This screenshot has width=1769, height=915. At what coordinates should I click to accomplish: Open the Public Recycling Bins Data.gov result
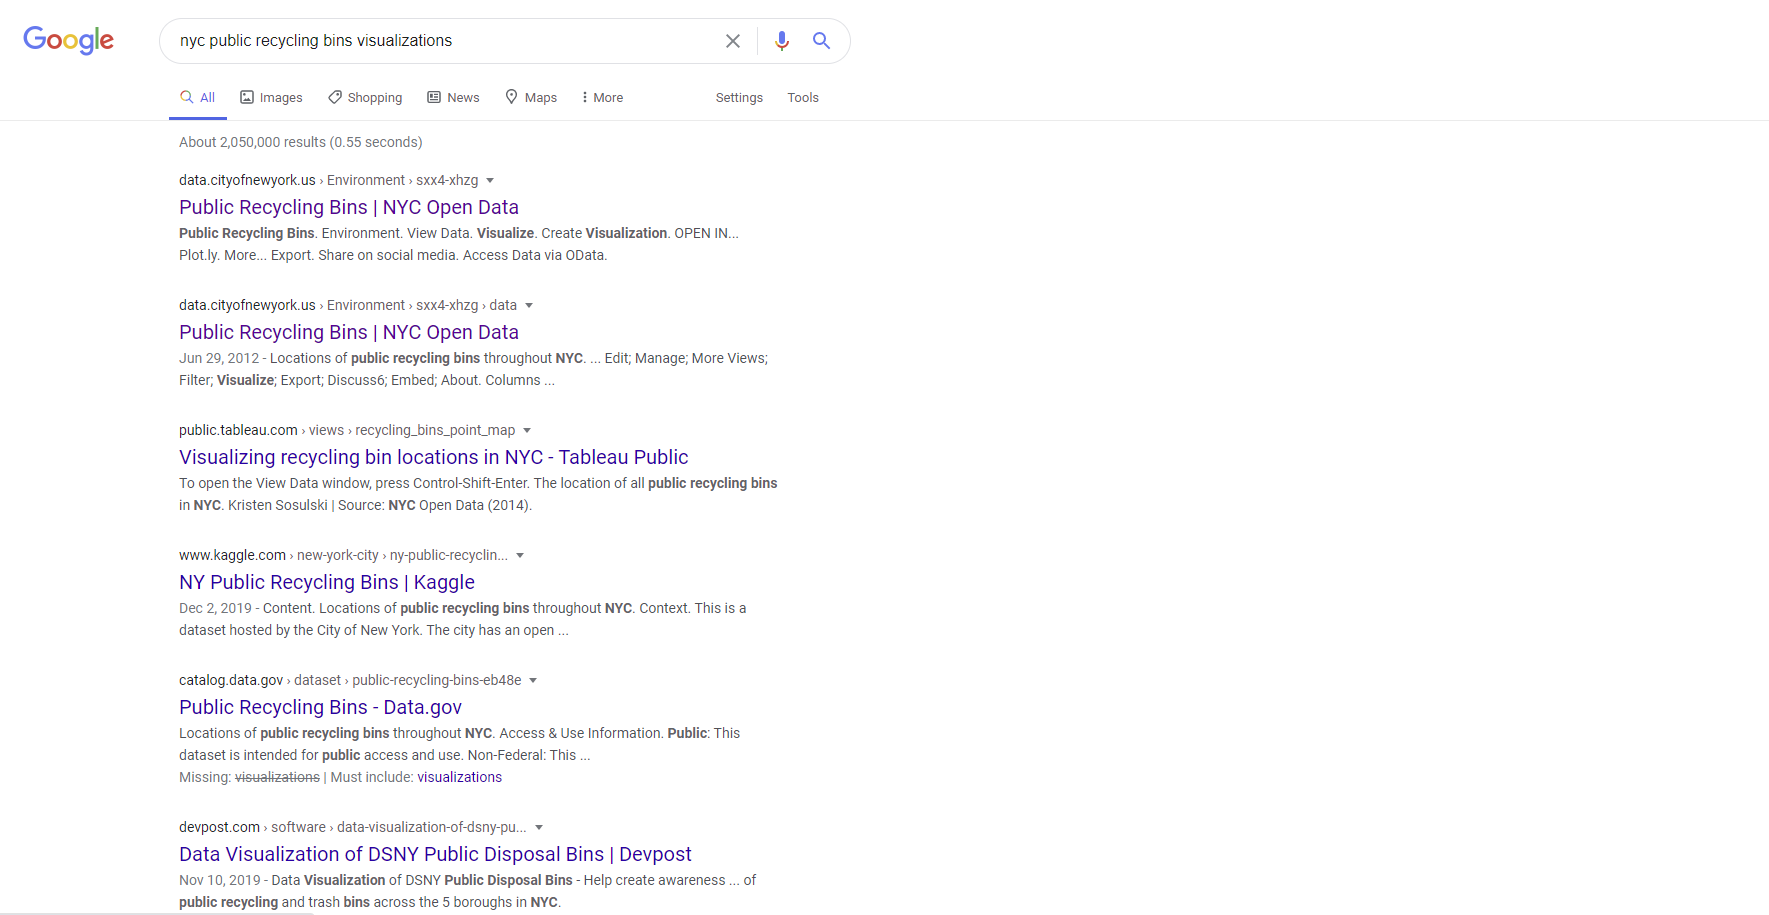320,707
